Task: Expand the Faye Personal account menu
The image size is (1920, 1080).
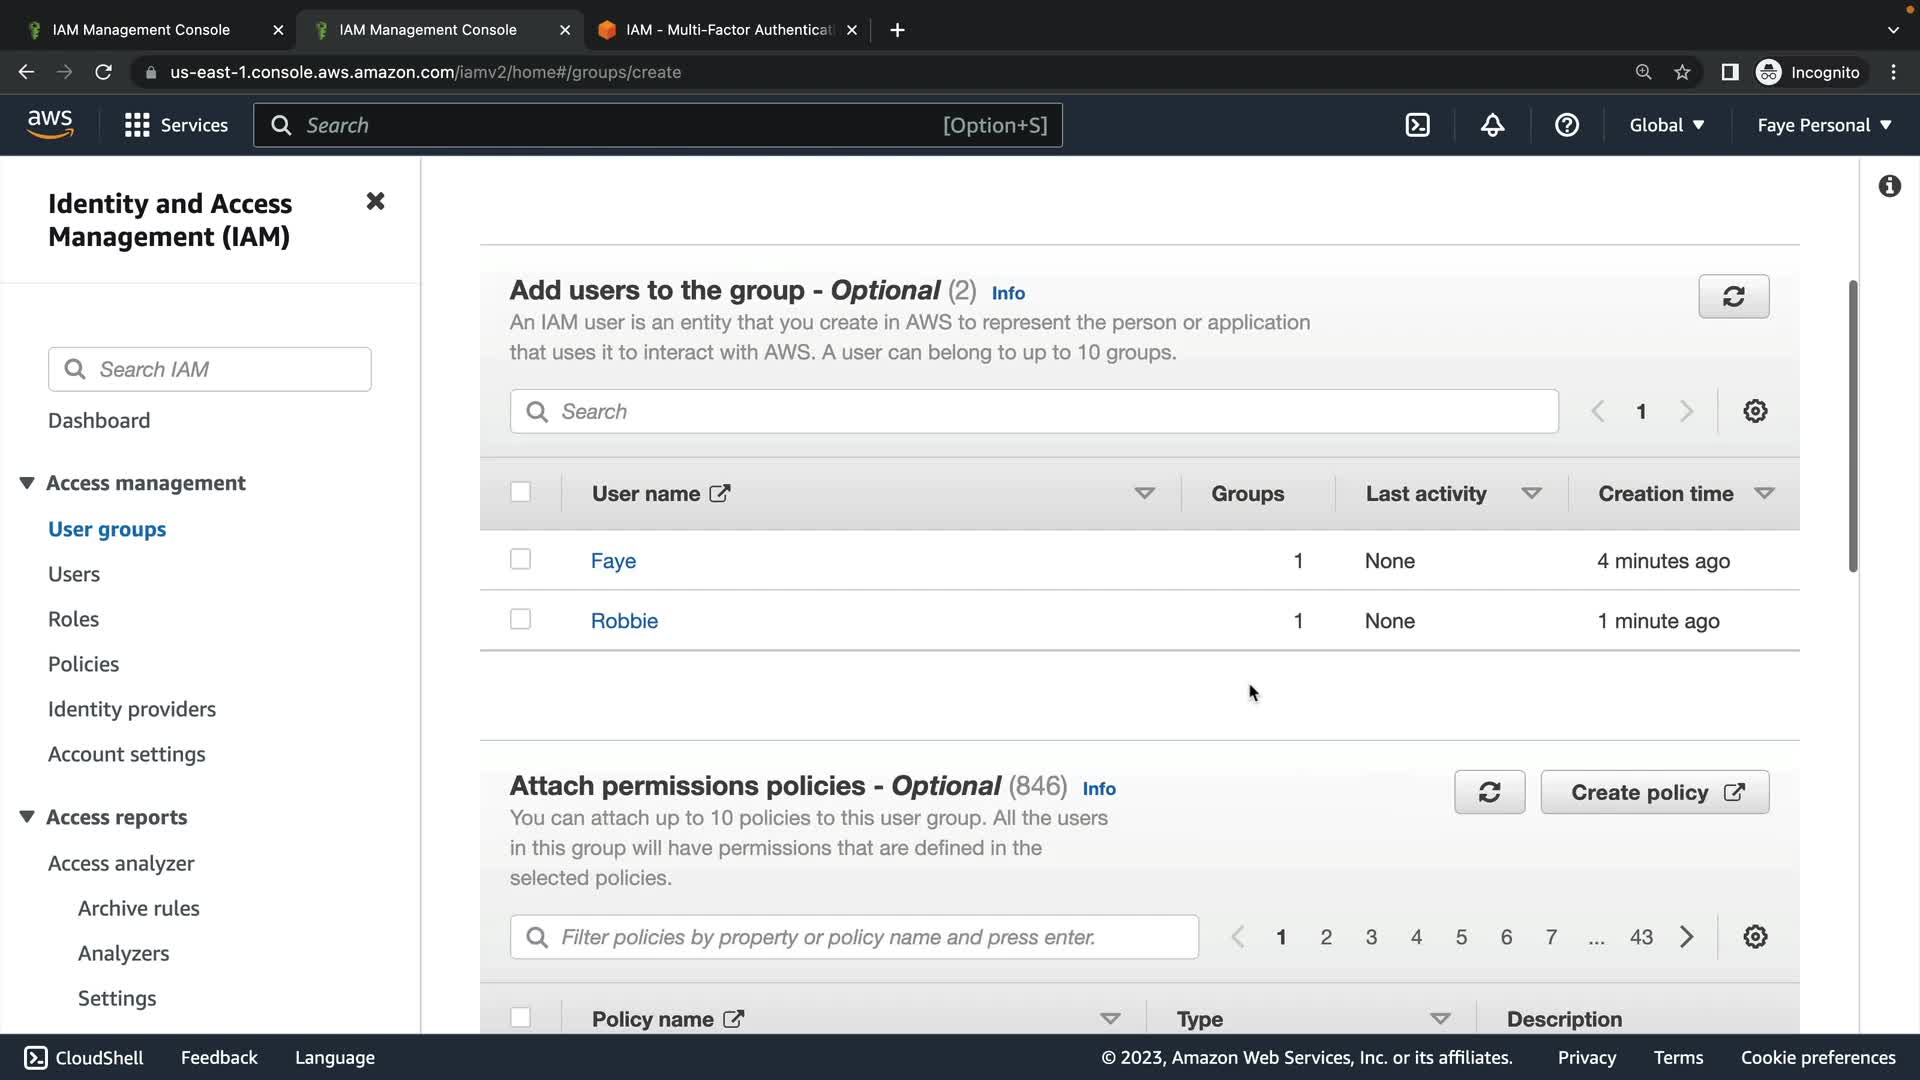Action: click(1824, 125)
